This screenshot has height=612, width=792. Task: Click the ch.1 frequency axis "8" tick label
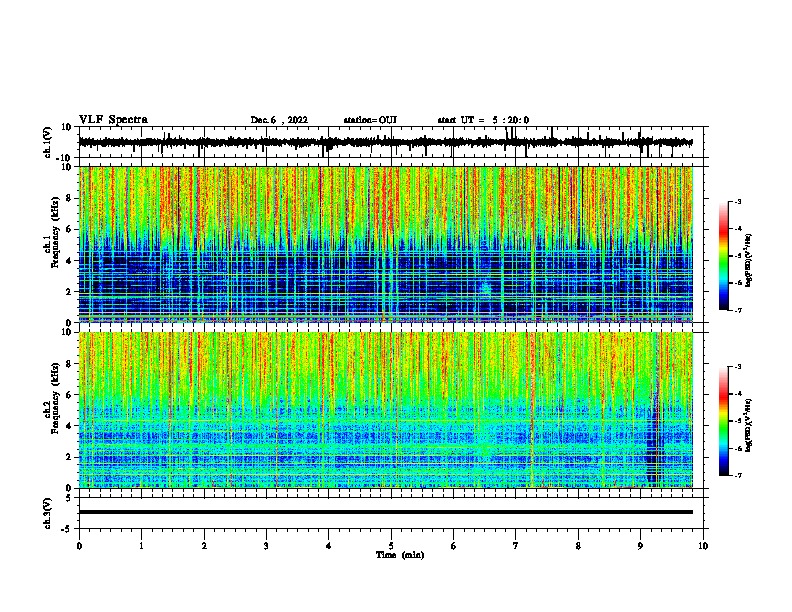(69, 198)
